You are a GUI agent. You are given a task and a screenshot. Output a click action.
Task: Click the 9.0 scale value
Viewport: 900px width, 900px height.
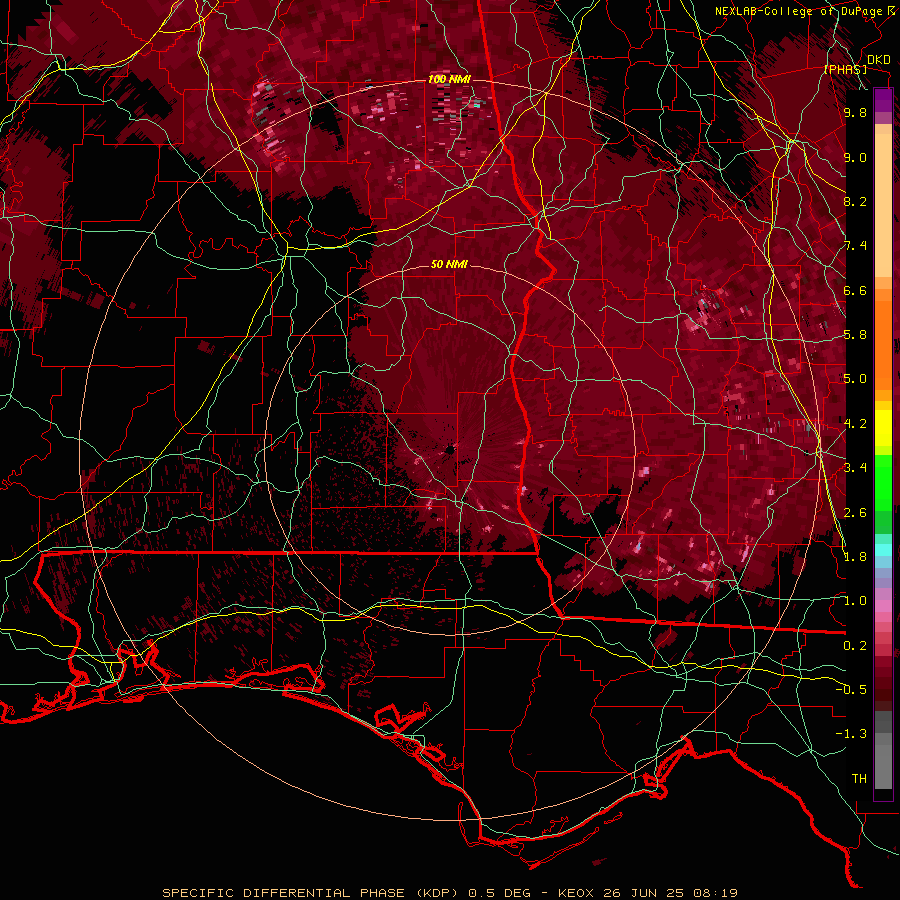pyautogui.click(x=855, y=157)
